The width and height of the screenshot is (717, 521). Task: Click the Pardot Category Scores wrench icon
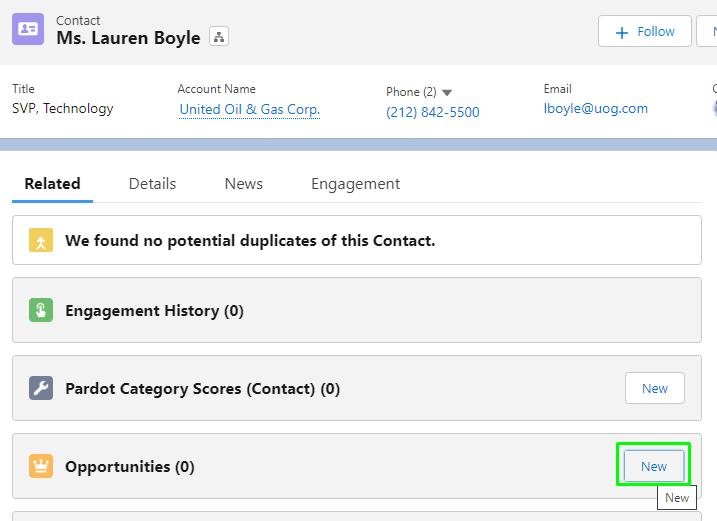click(x=41, y=388)
